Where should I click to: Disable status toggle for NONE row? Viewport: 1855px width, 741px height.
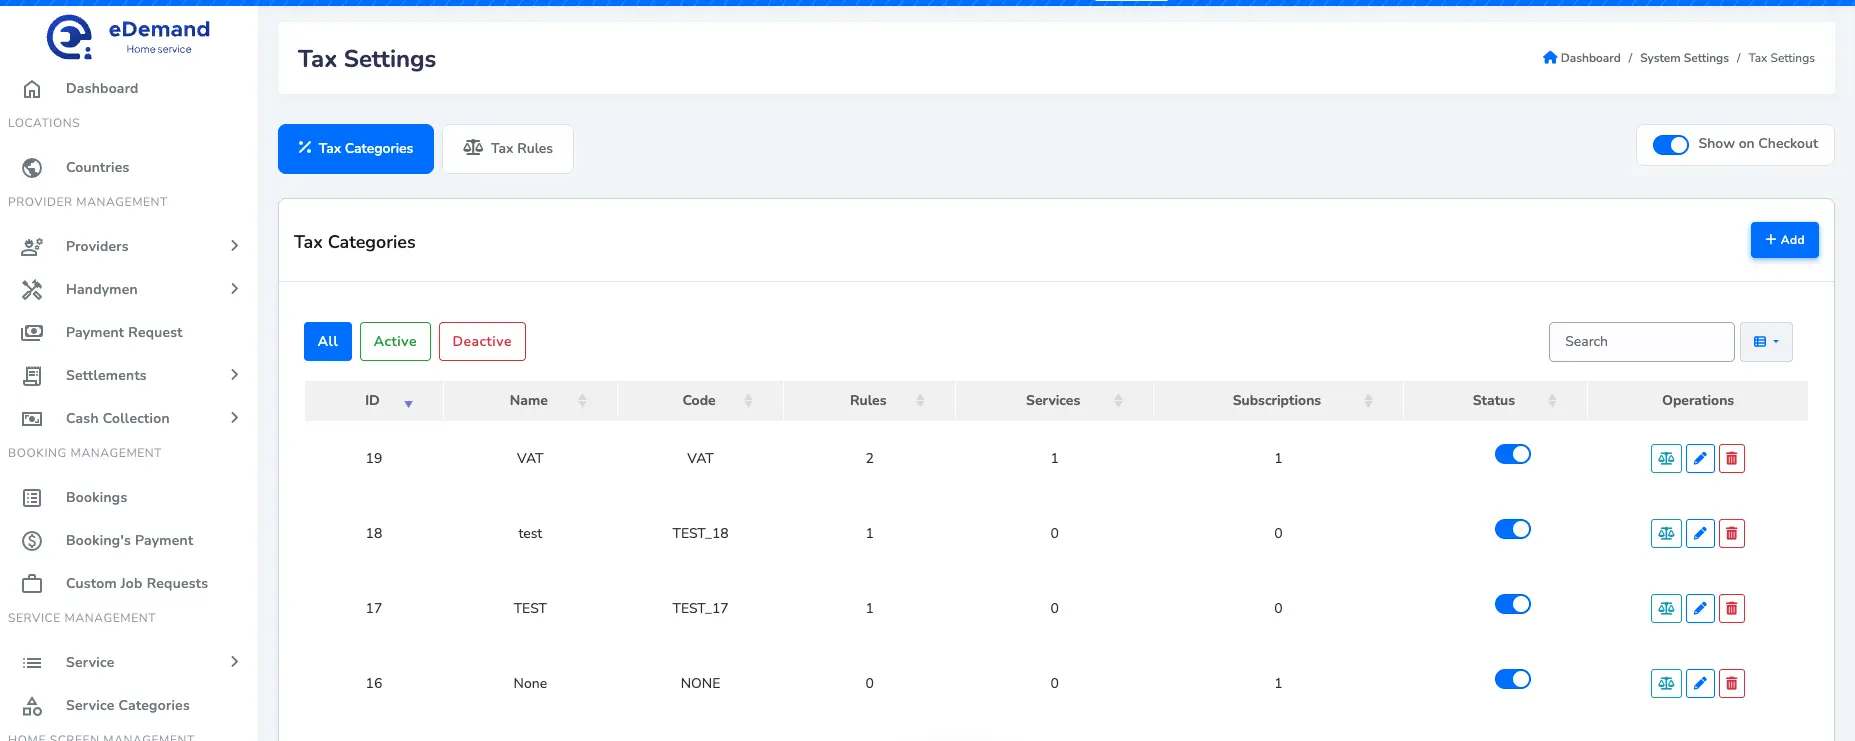tap(1512, 679)
